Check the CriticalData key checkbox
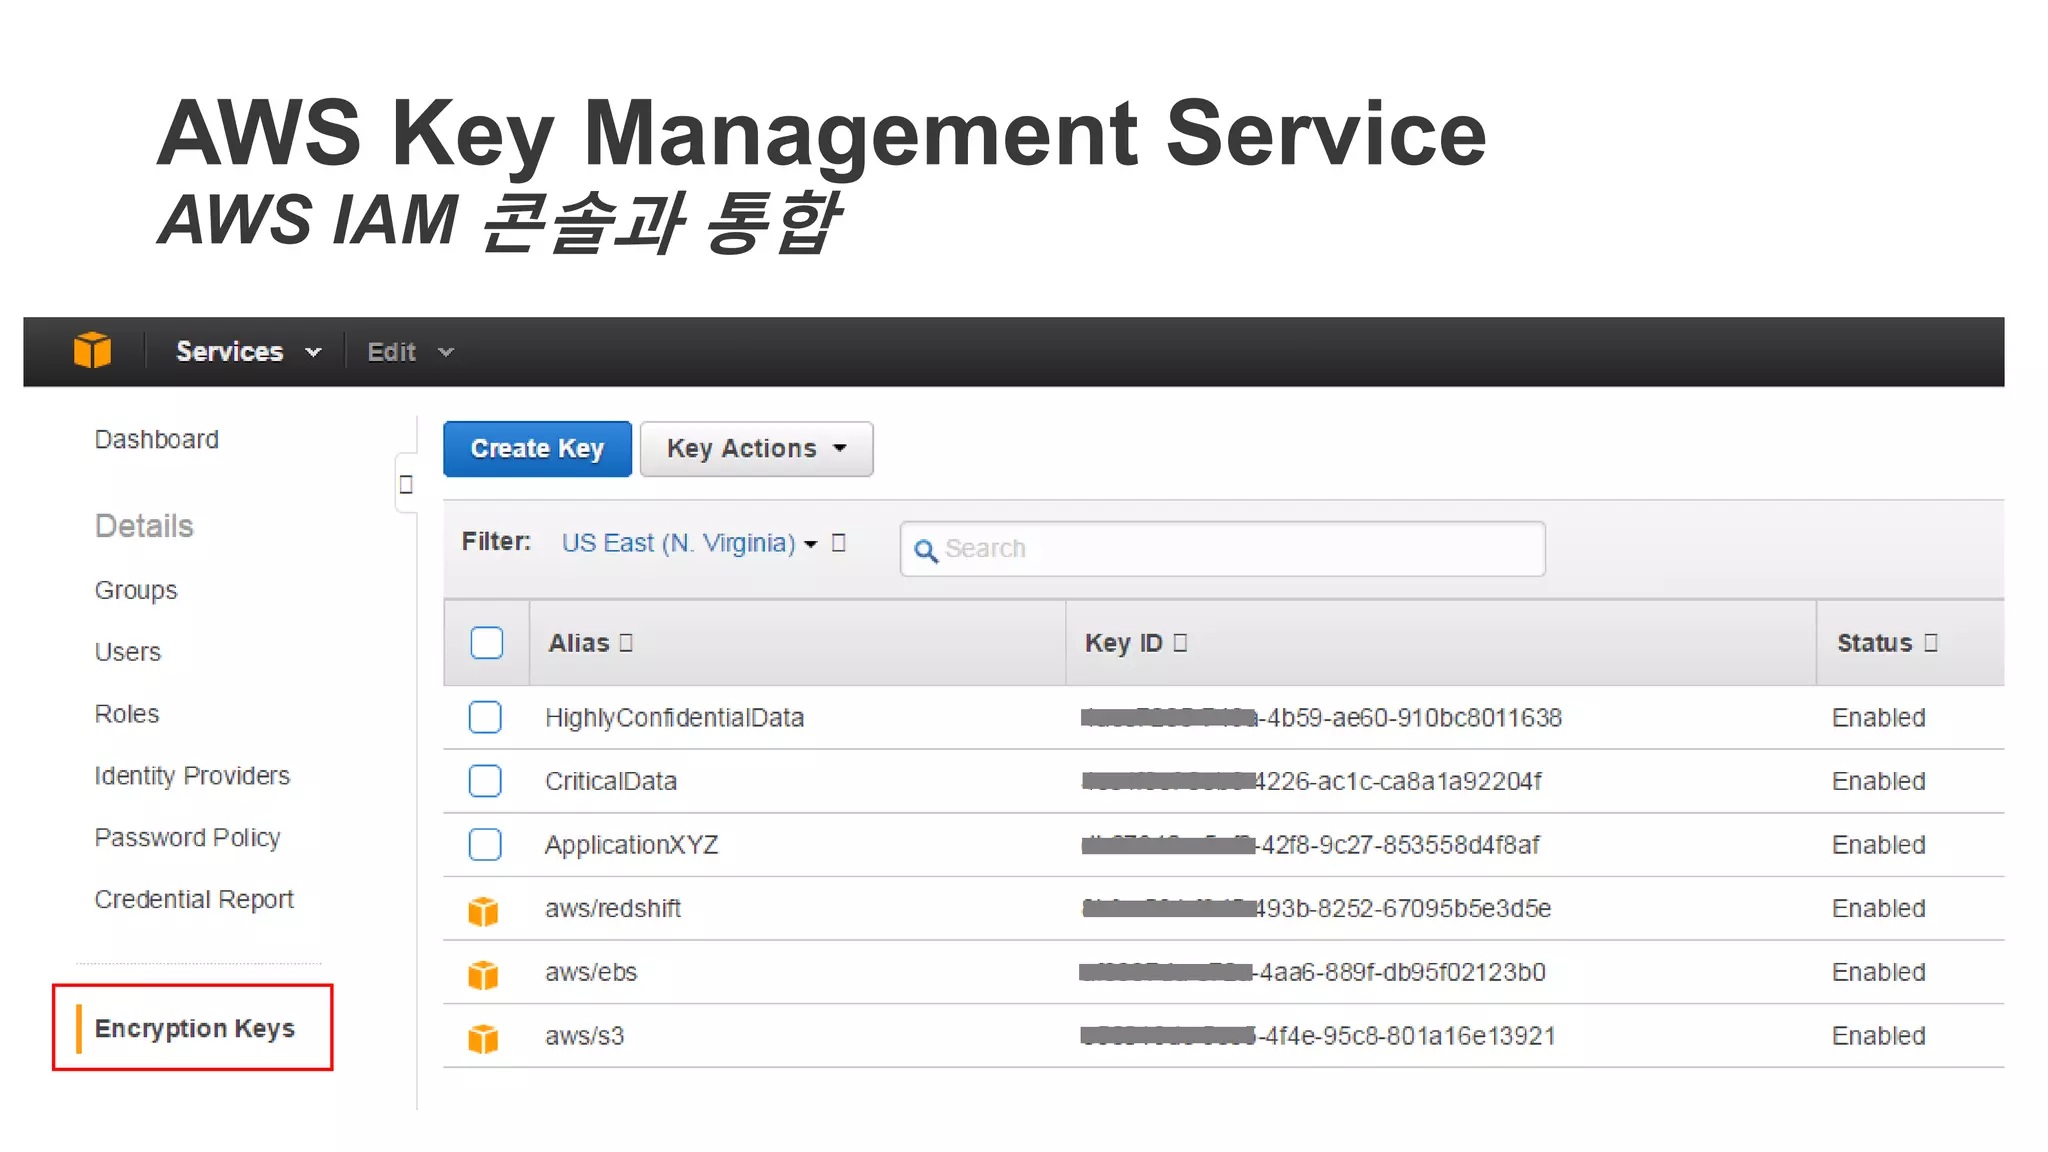 (485, 781)
